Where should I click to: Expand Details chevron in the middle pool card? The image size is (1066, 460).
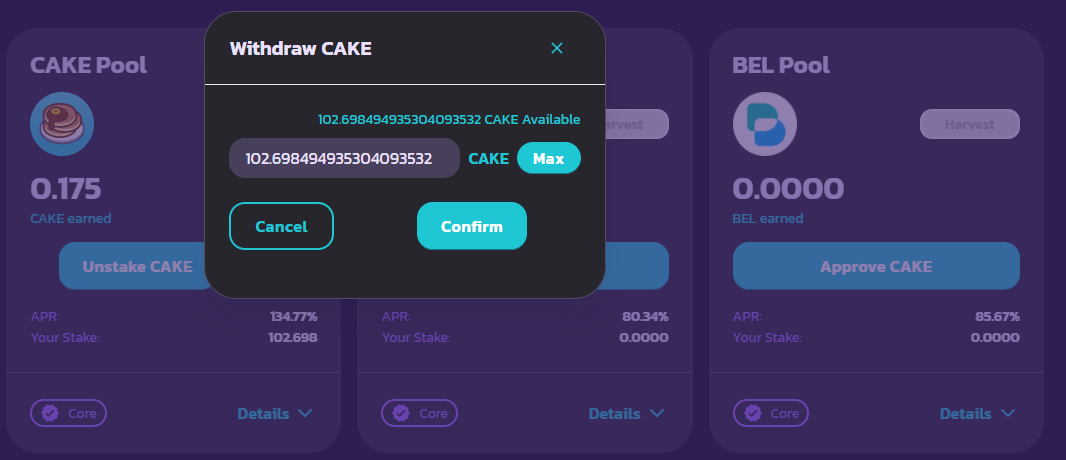[656, 413]
